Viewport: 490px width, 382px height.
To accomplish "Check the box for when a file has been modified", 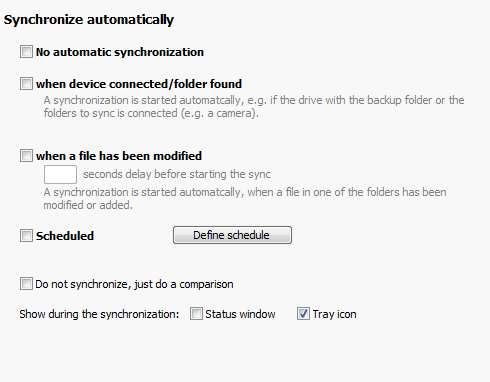I will click(x=26, y=155).
